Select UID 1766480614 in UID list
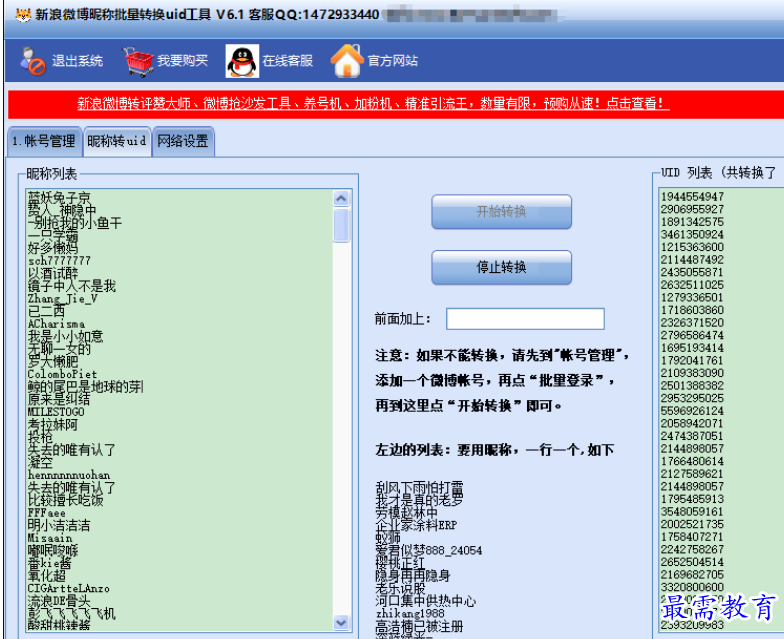The height and width of the screenshot is (639, 784). 692,461
